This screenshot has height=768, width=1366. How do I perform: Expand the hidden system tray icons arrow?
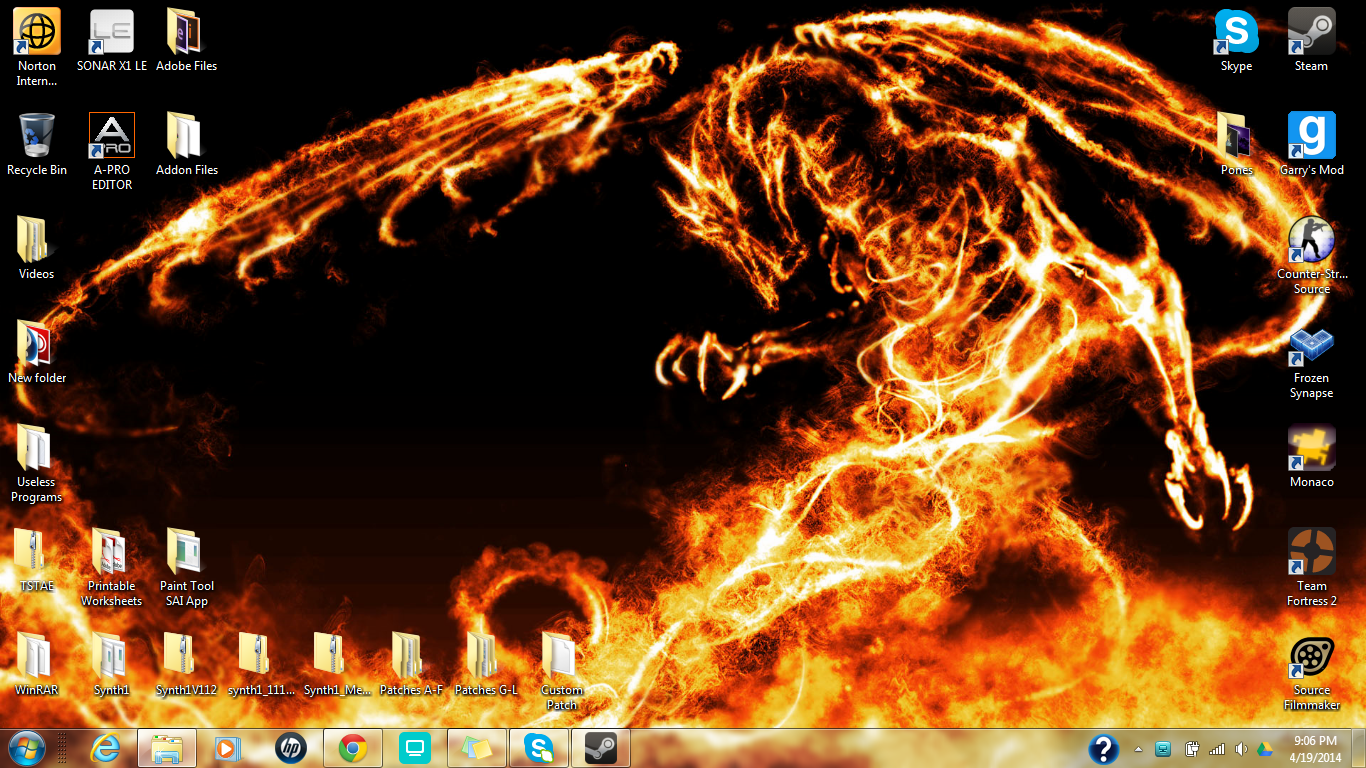(1138, 749)
